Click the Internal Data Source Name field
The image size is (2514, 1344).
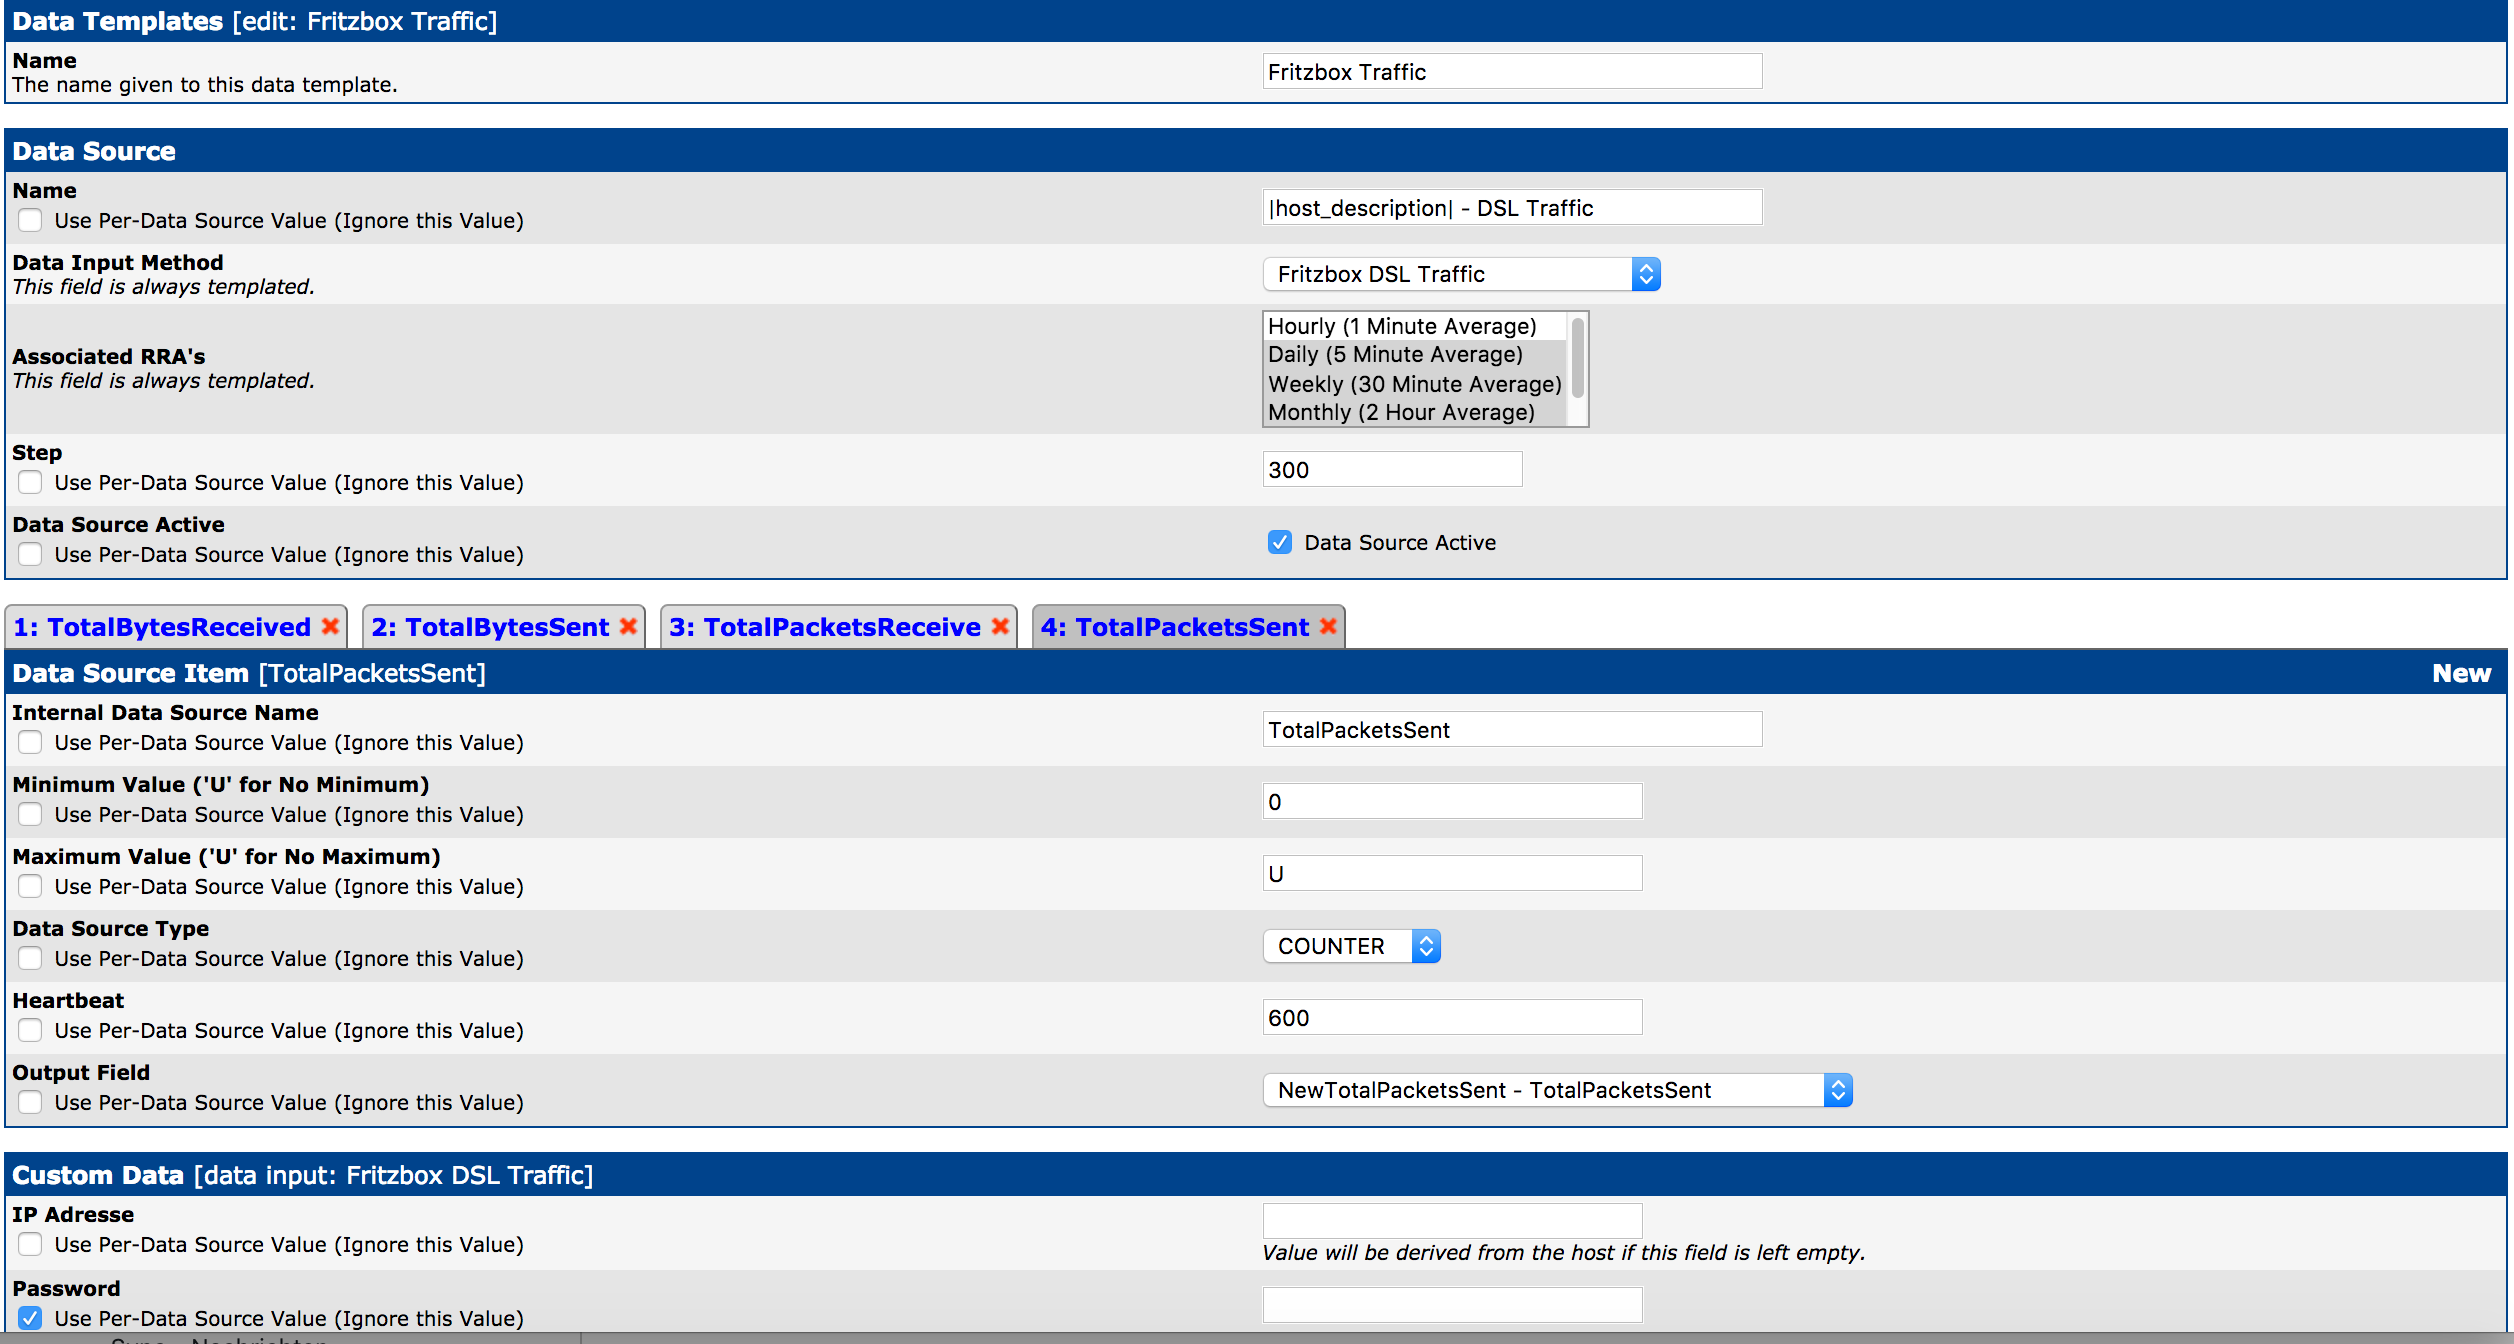click(x=1512, y=730)
